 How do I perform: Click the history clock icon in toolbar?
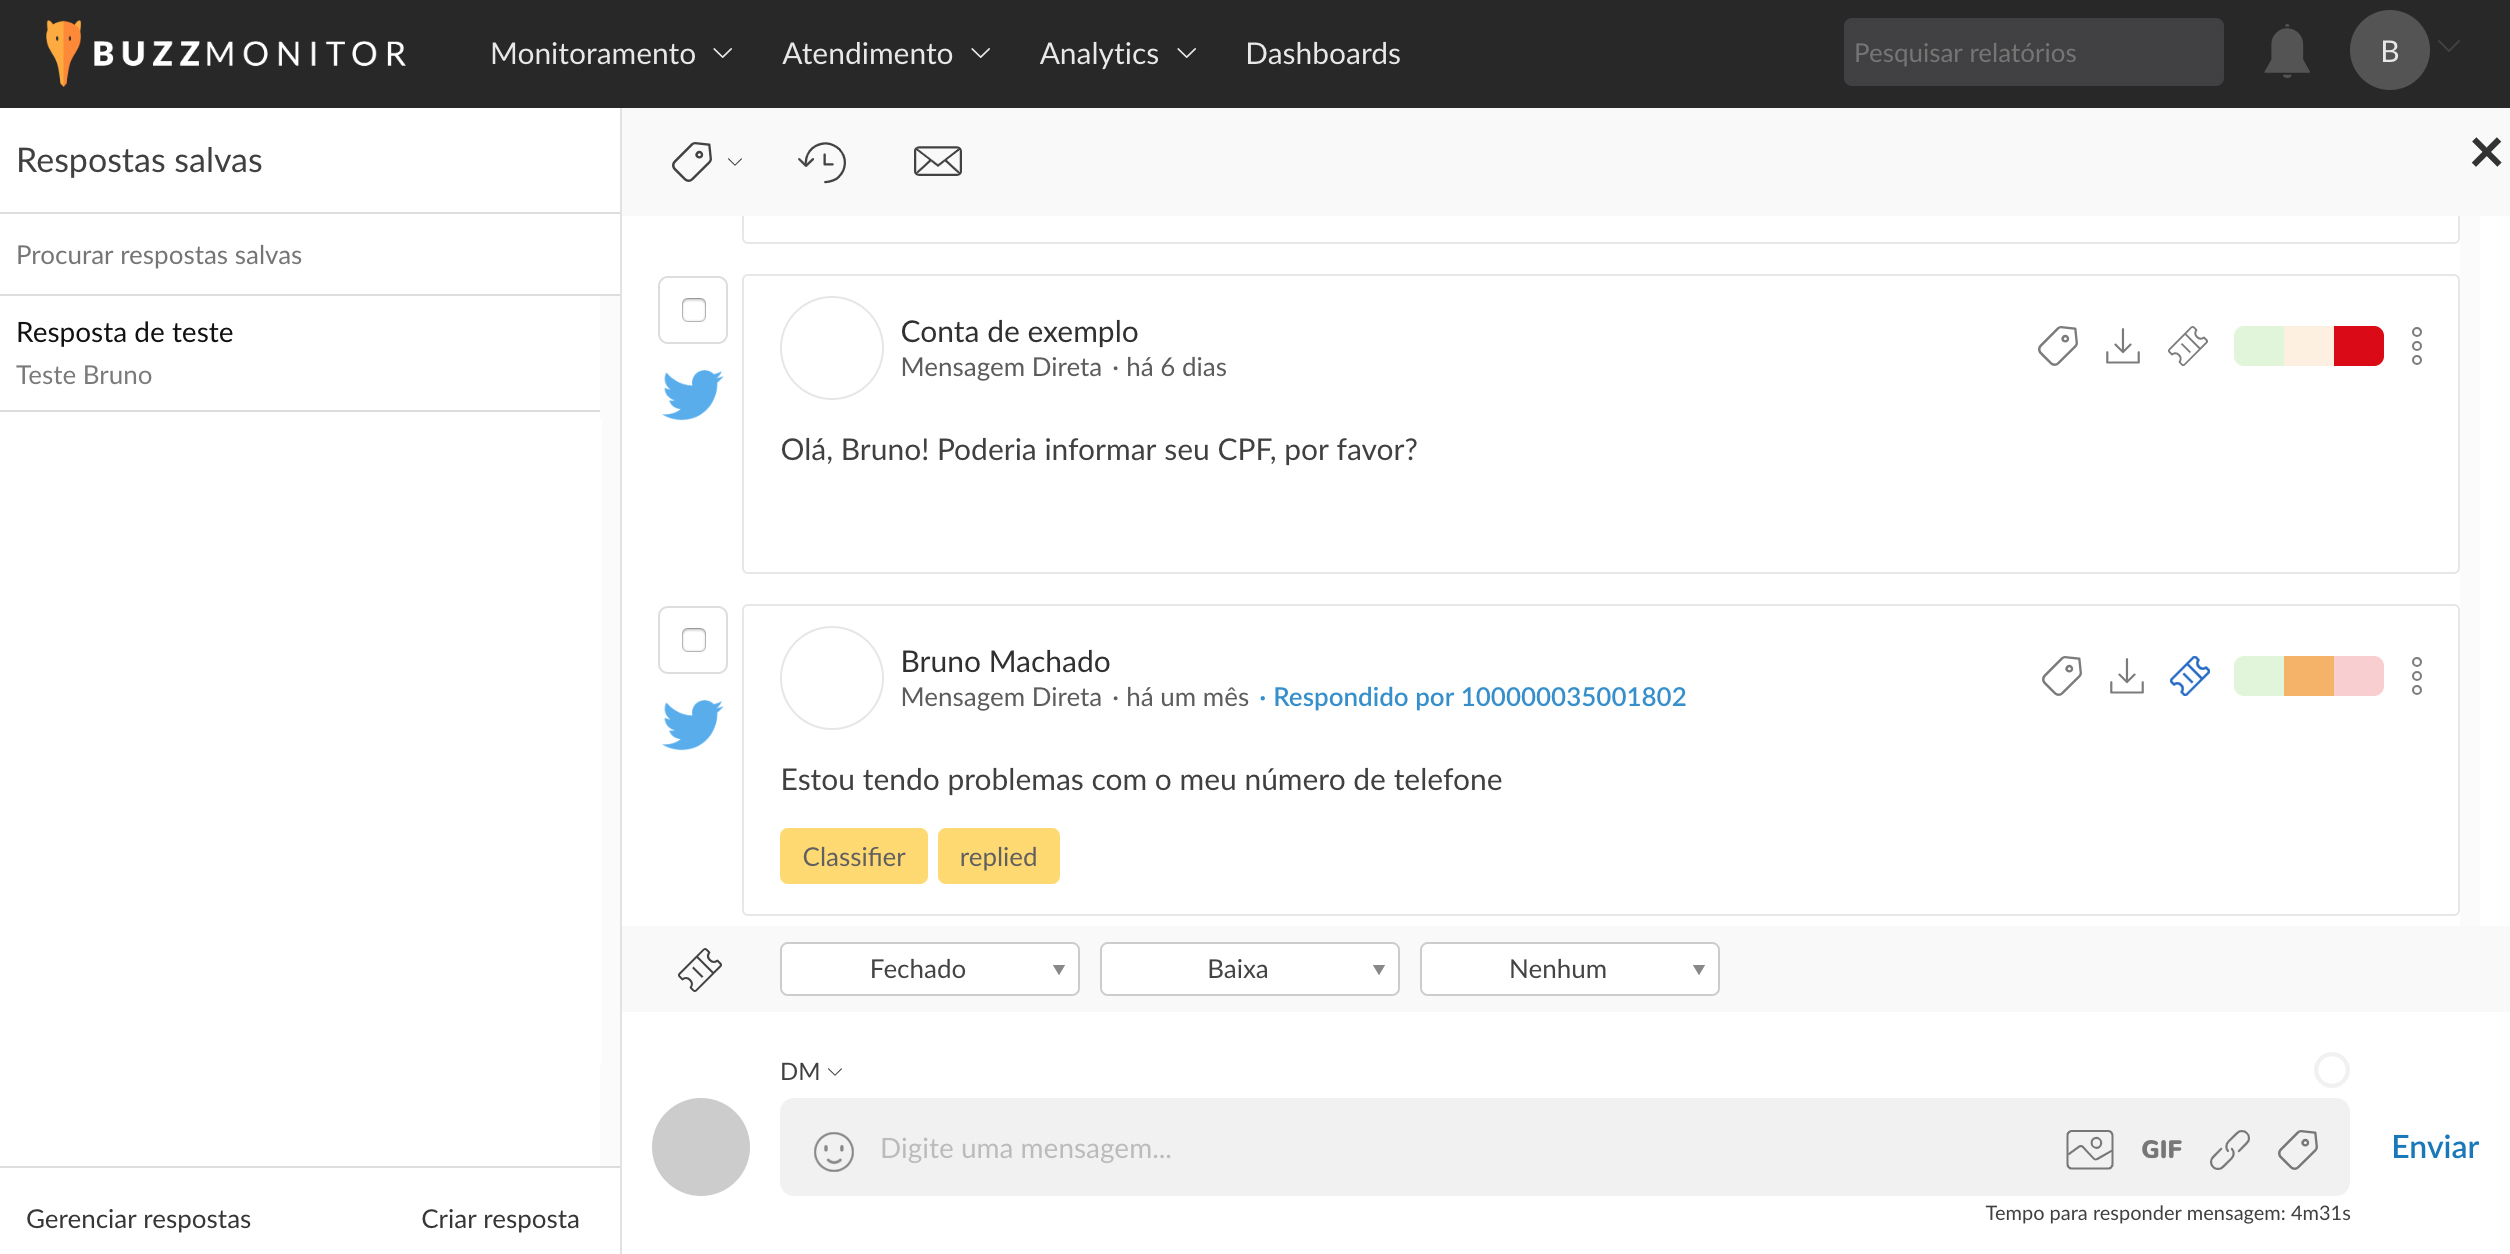(822, 161)
